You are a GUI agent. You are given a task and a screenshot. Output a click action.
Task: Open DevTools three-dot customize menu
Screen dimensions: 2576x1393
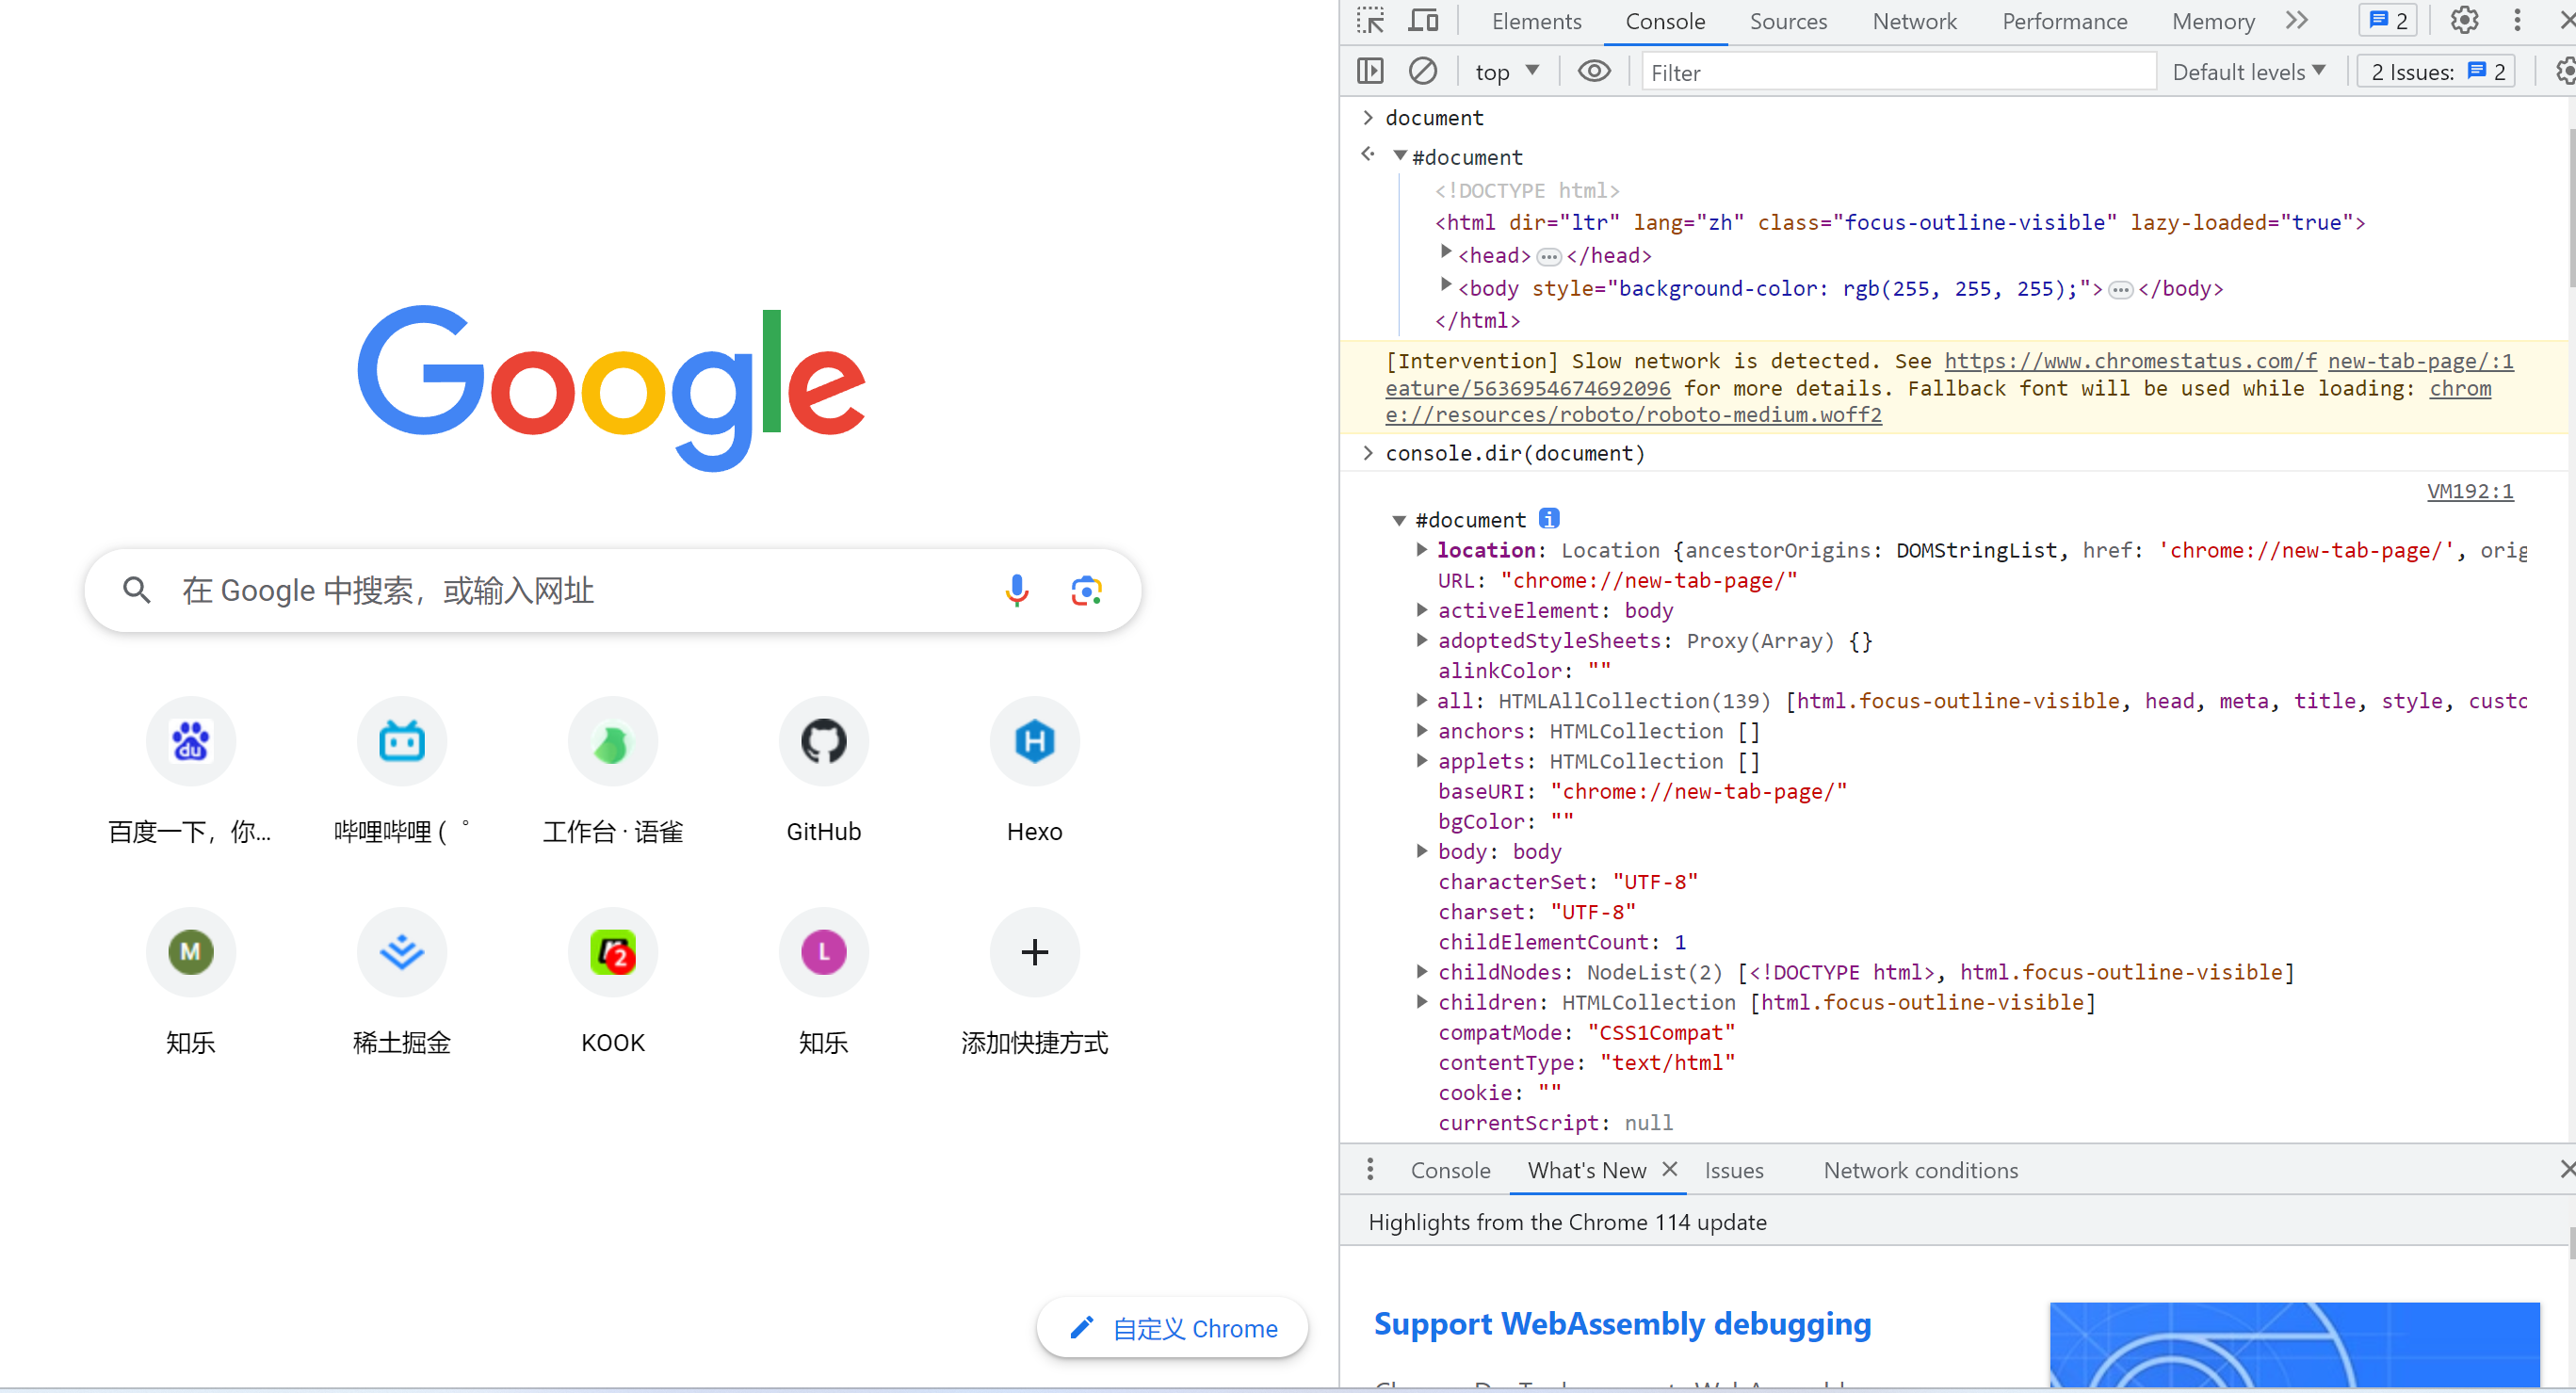pyautogui.click(x=2517, y=21)
